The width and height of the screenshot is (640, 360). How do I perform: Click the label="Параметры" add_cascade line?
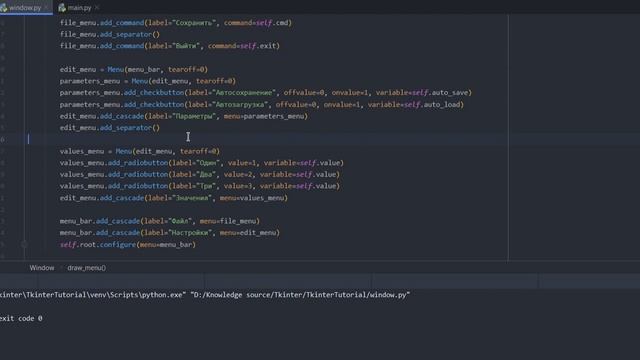coord(184,116)
